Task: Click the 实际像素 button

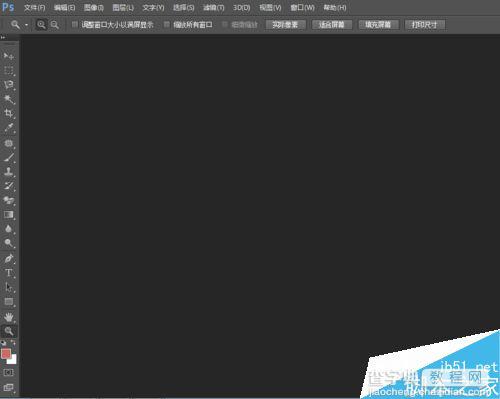Action: click(285, 25)
